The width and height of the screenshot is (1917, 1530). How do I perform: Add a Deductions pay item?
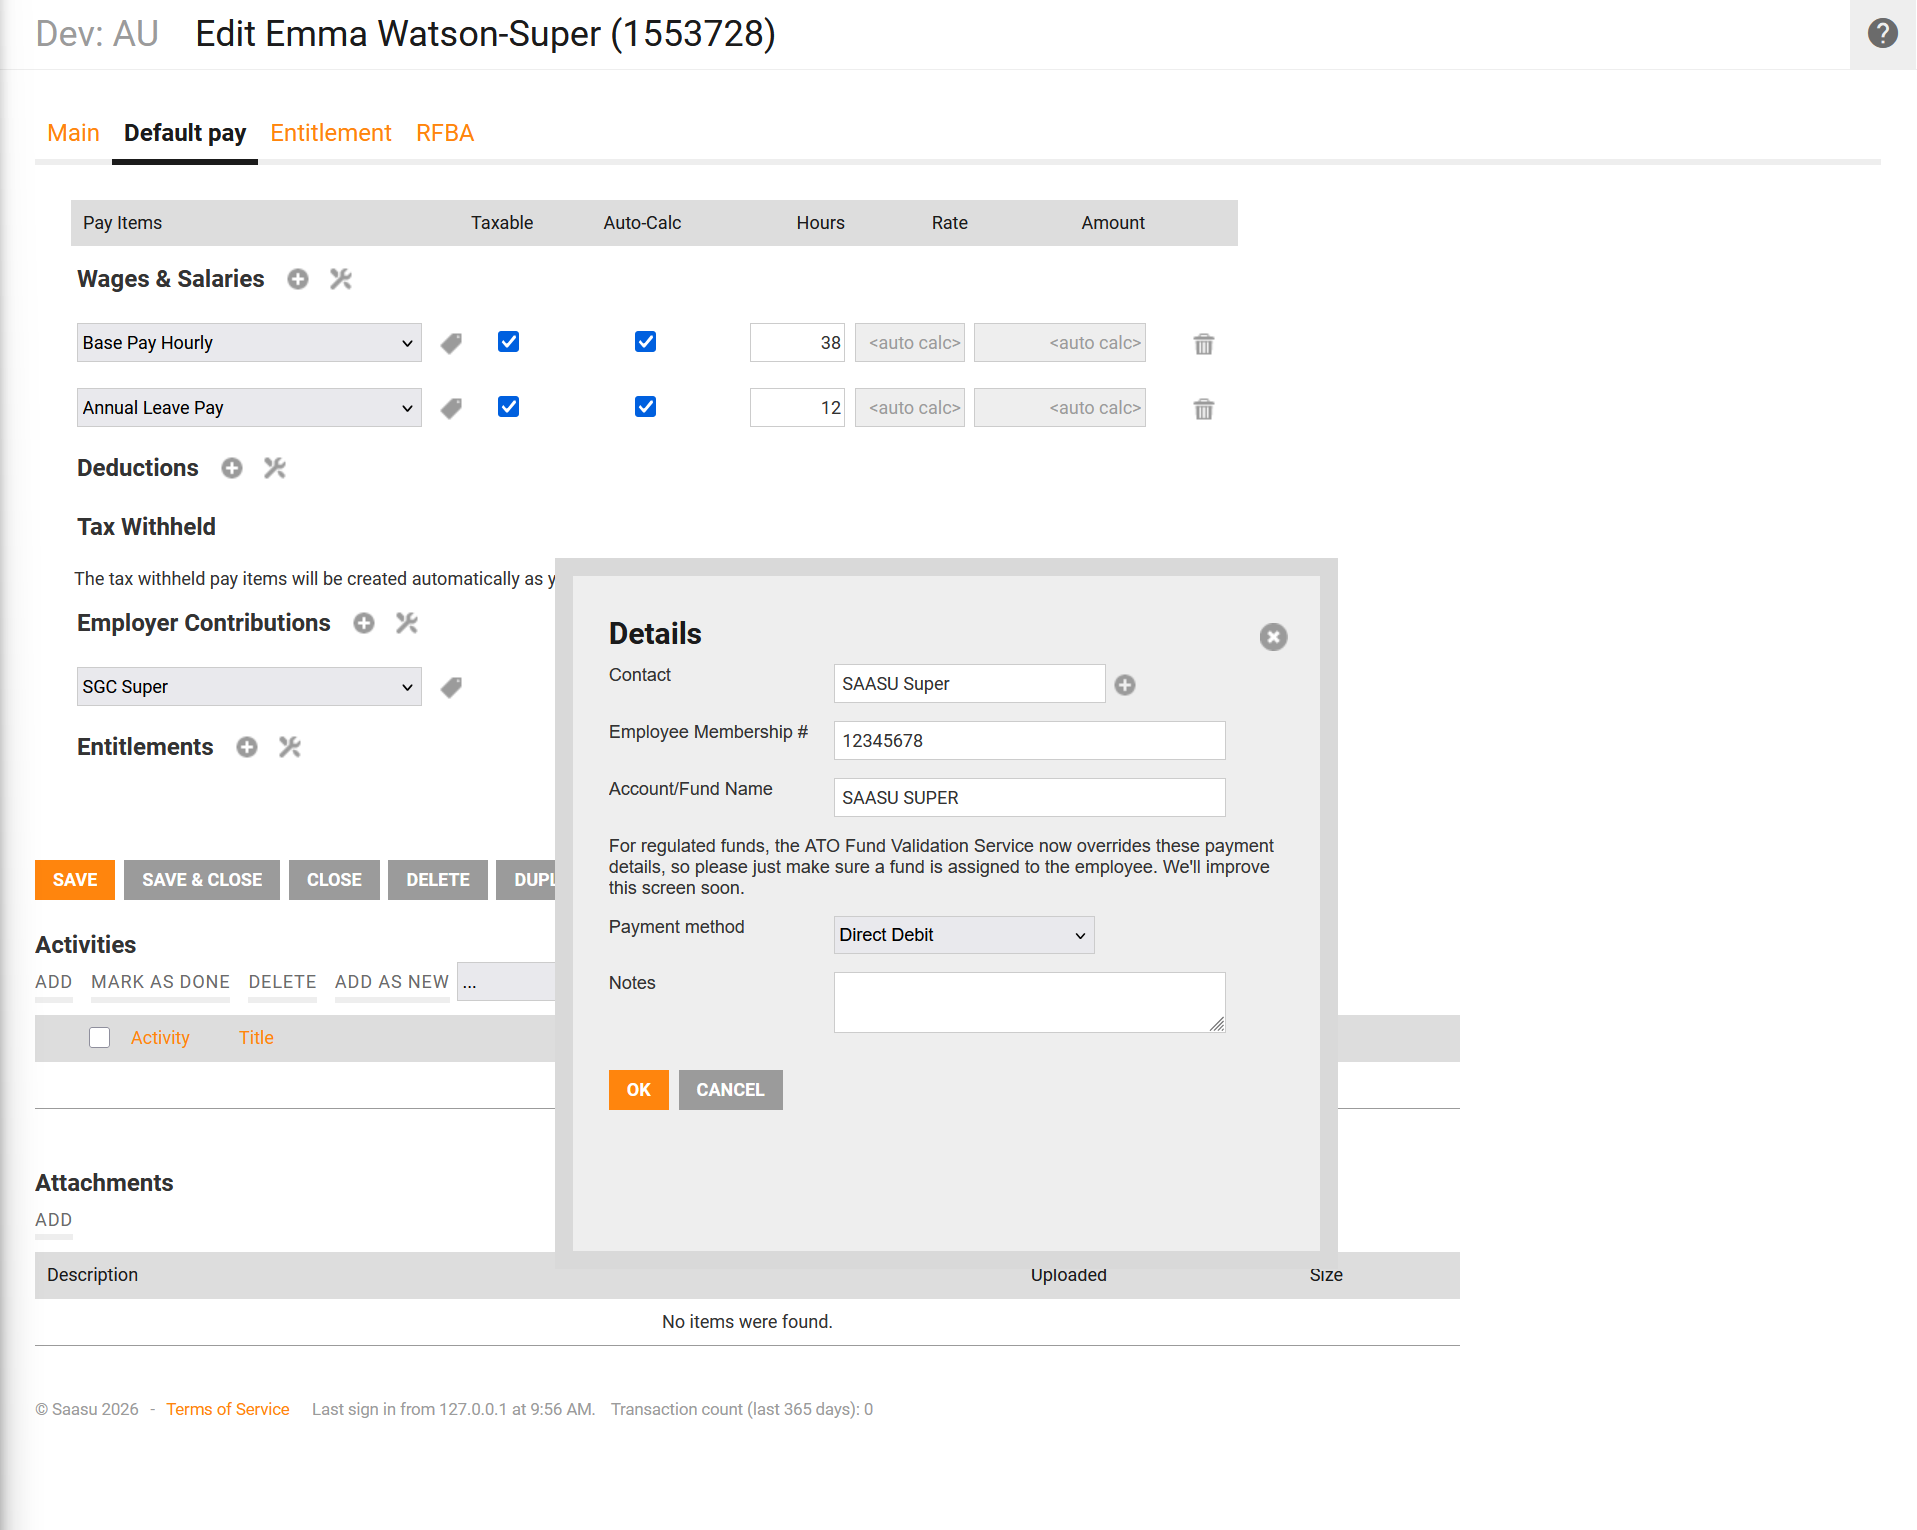click(x=232, y=468)
